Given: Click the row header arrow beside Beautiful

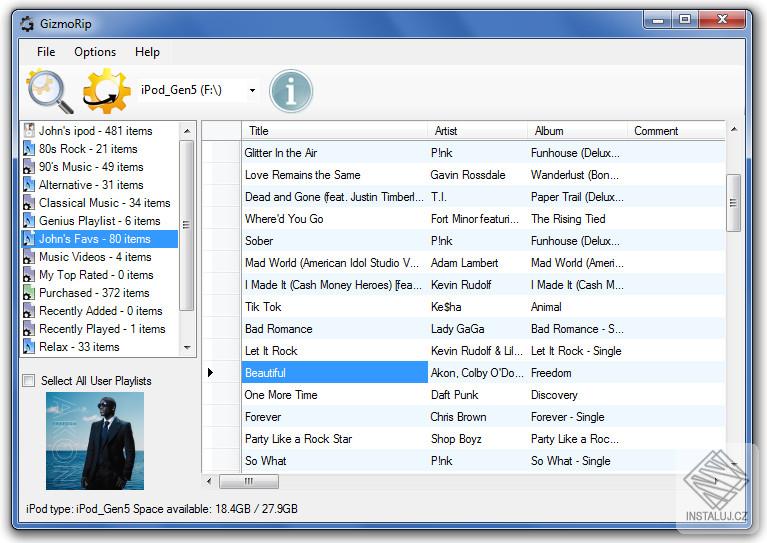Looking at the screenshot, I should click(210, 373).
